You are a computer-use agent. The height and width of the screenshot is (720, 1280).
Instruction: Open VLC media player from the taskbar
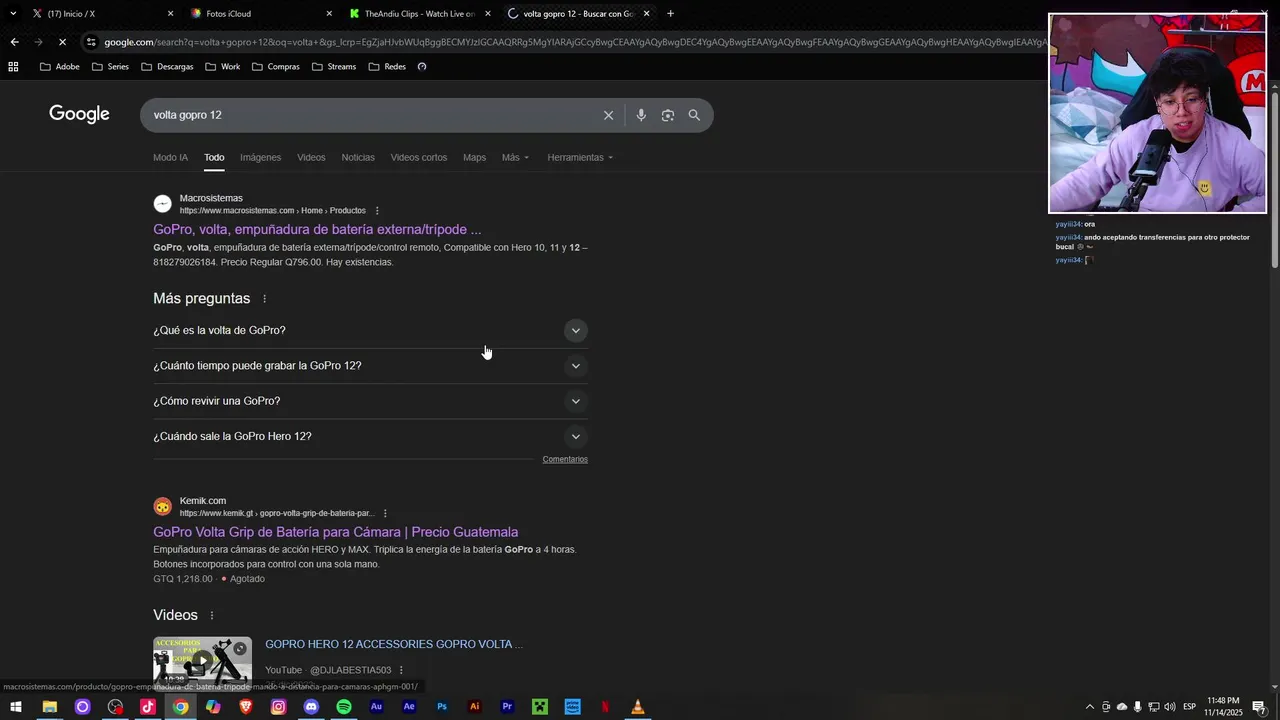pyautogui.click(x=638, y=707)
